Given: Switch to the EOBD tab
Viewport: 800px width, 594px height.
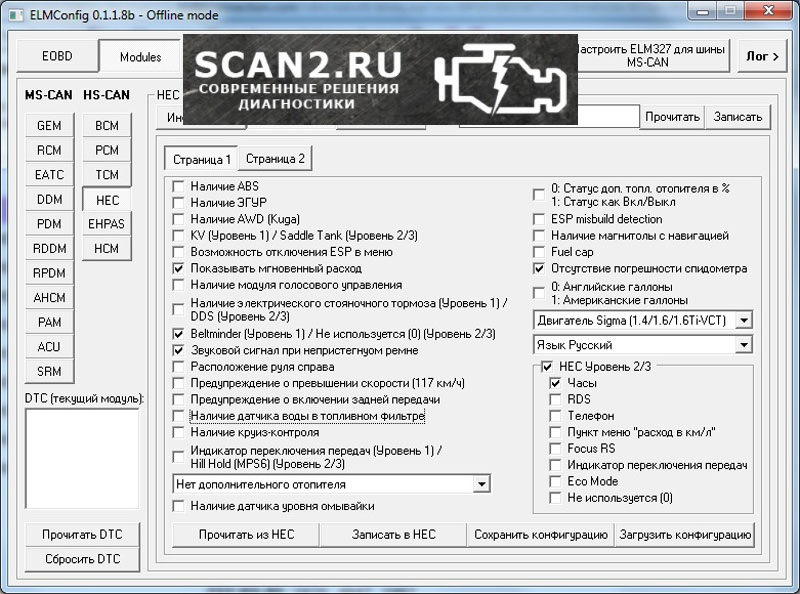Looking at the screenshot, I should click(57, 56).
